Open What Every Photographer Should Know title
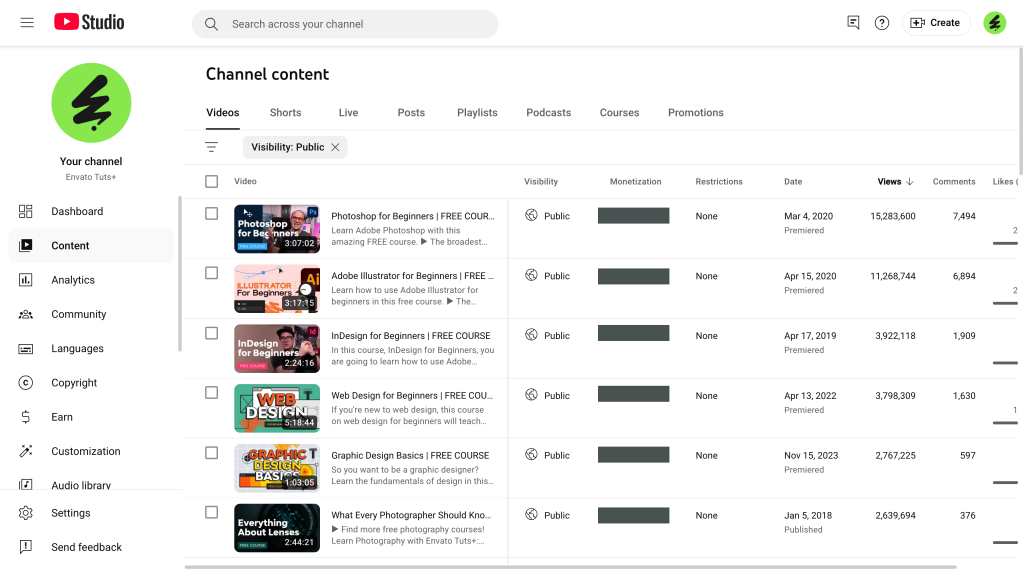1024x570 pixels. click(x=411, y=515)
